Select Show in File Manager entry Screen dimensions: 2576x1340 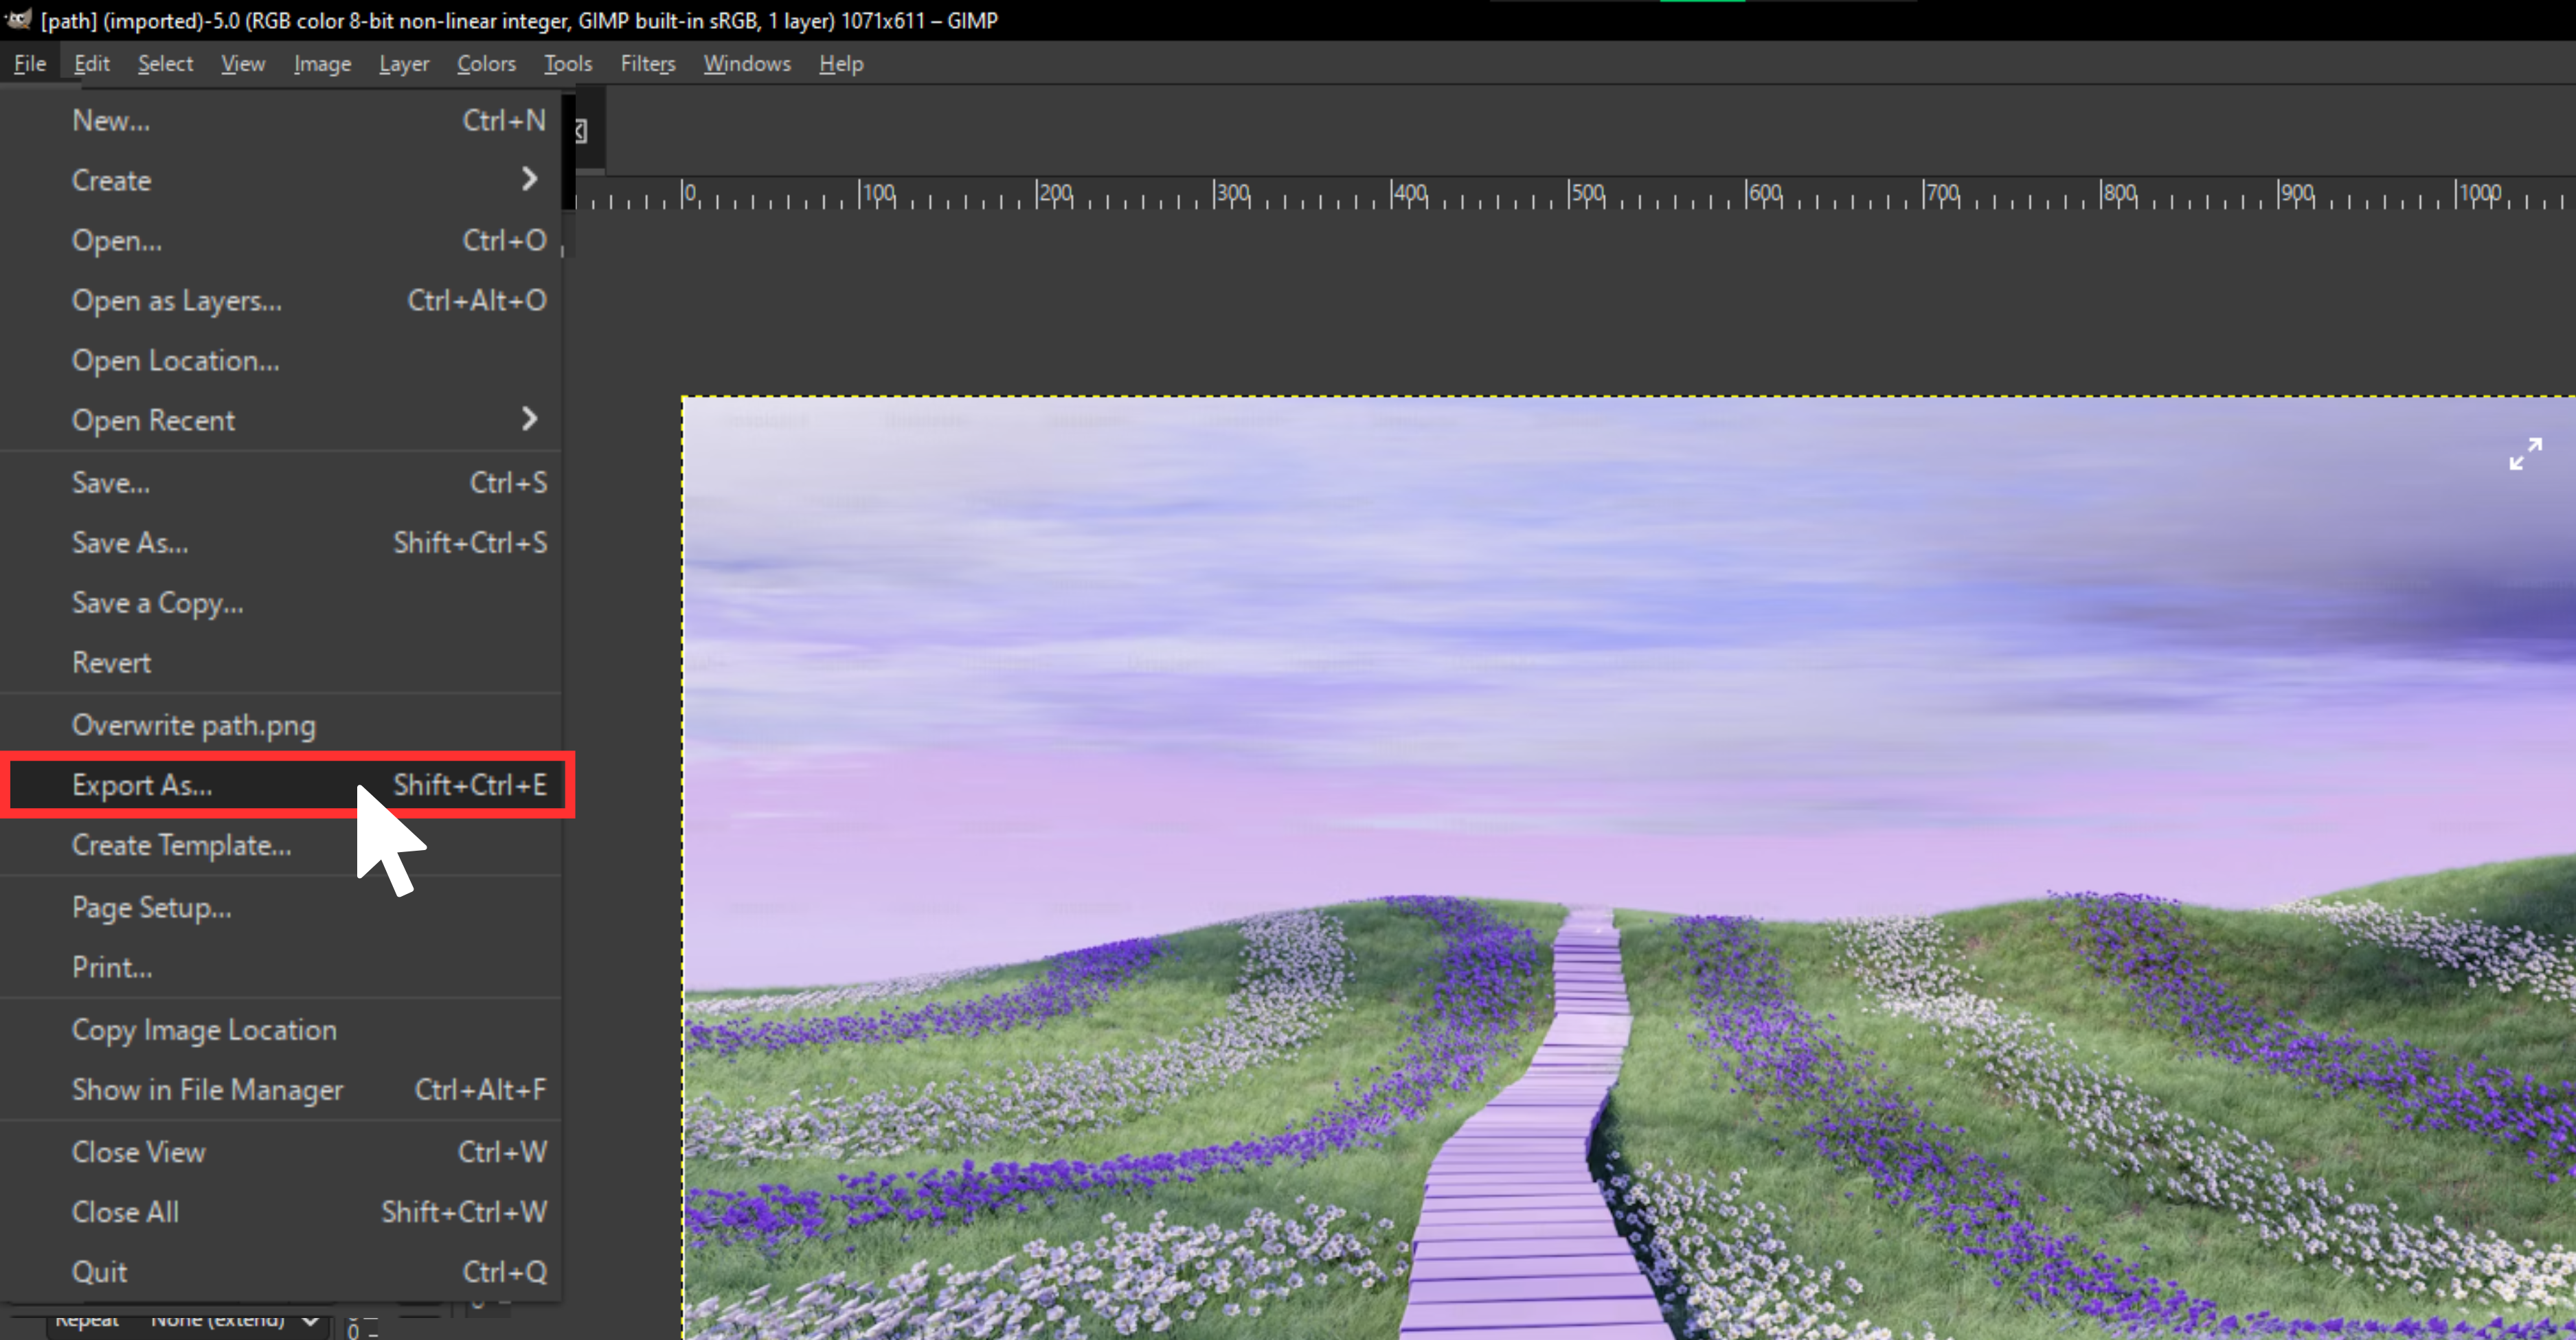point(281,1090)
